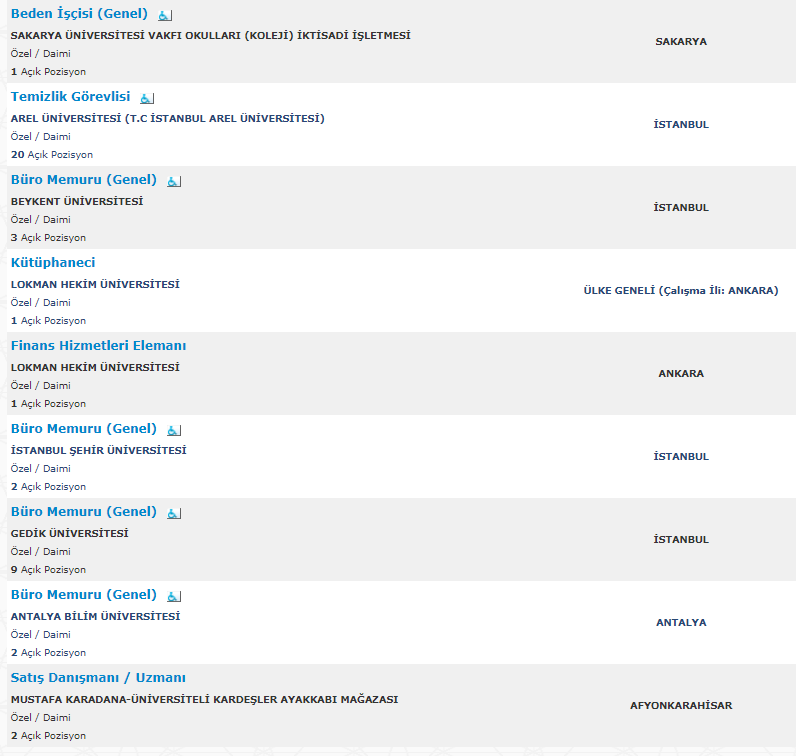Click disability icon beside Beden İşçisi (Genel)

165,16
